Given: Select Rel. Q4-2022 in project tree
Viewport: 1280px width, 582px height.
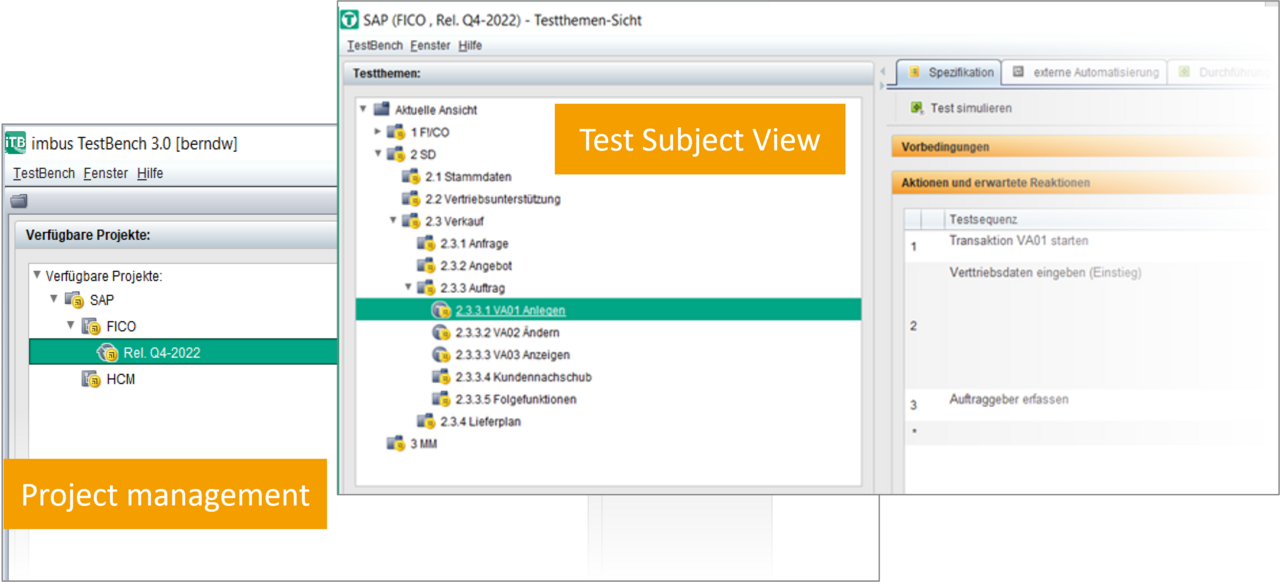Looking at the screenshot, I should [x=161, y=353].
